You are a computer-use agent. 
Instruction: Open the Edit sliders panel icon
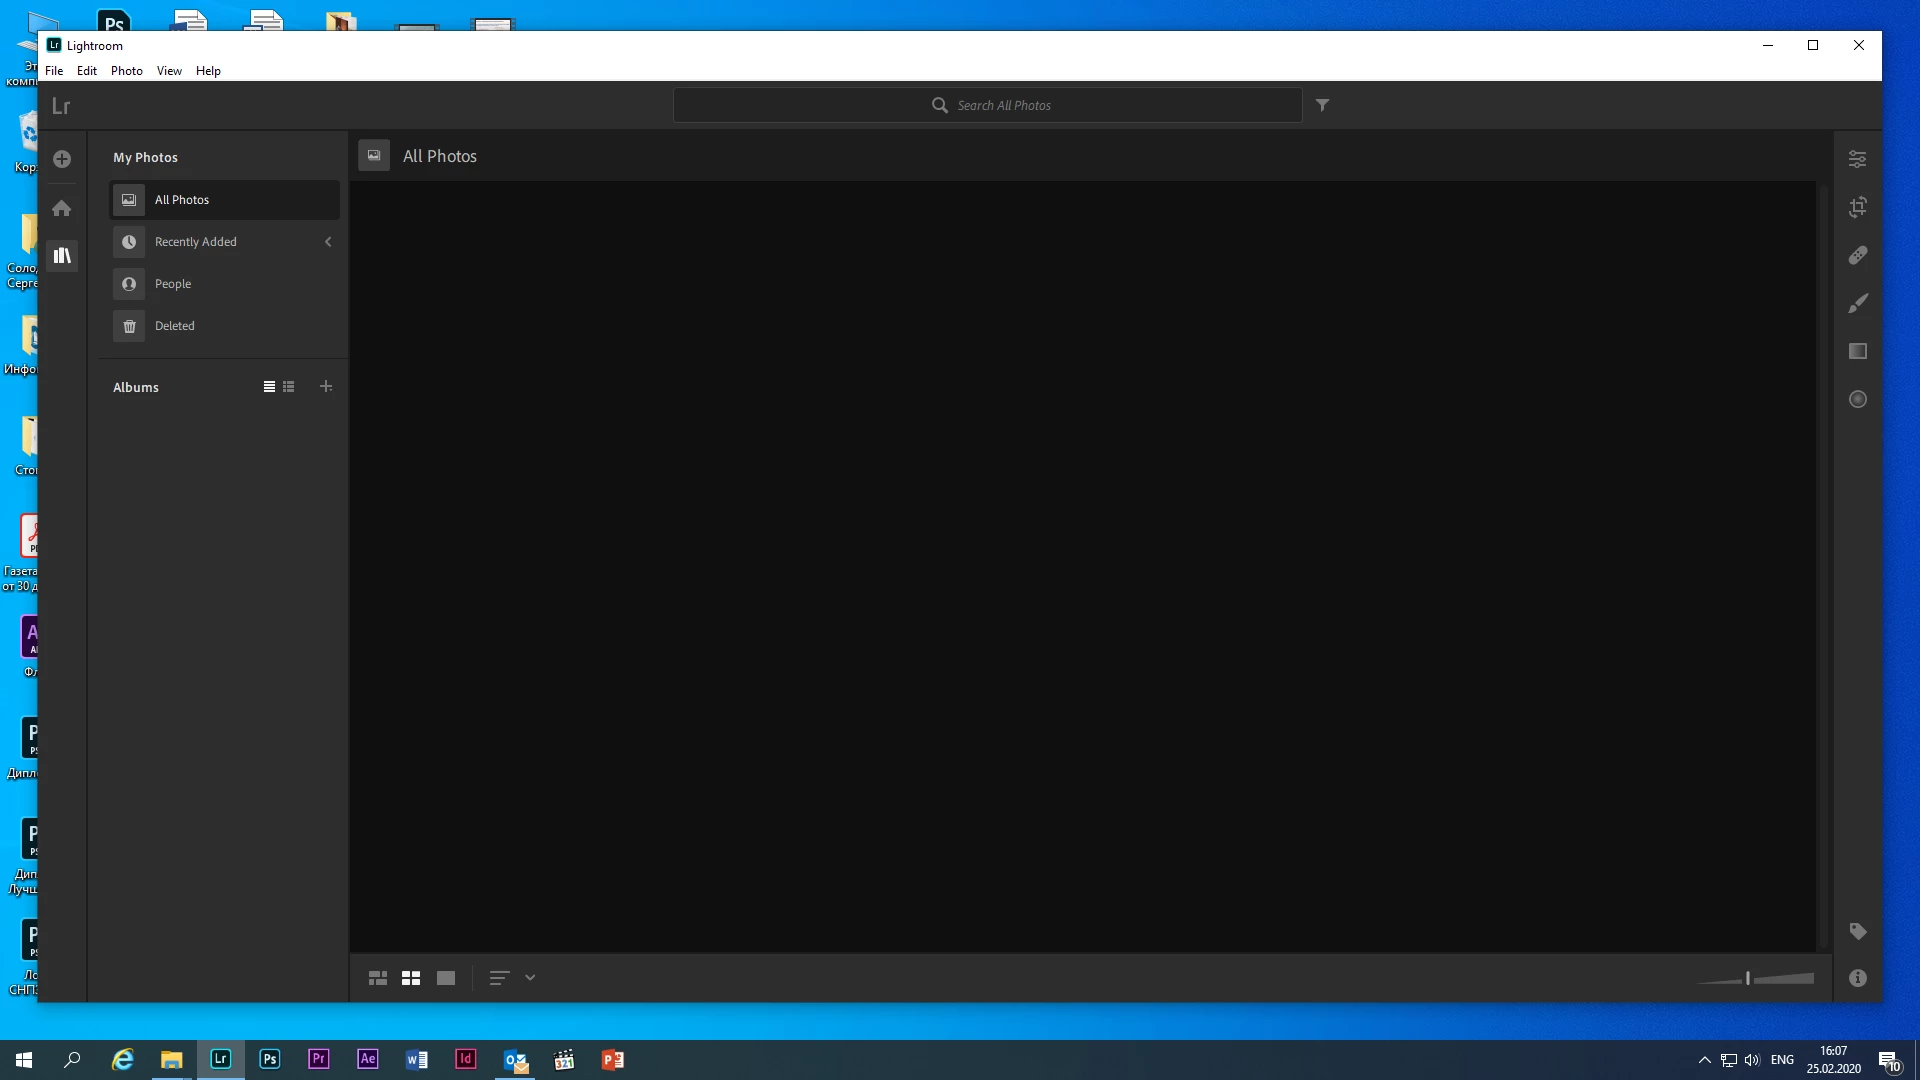pyautogui.click(x=1857, y=160)
